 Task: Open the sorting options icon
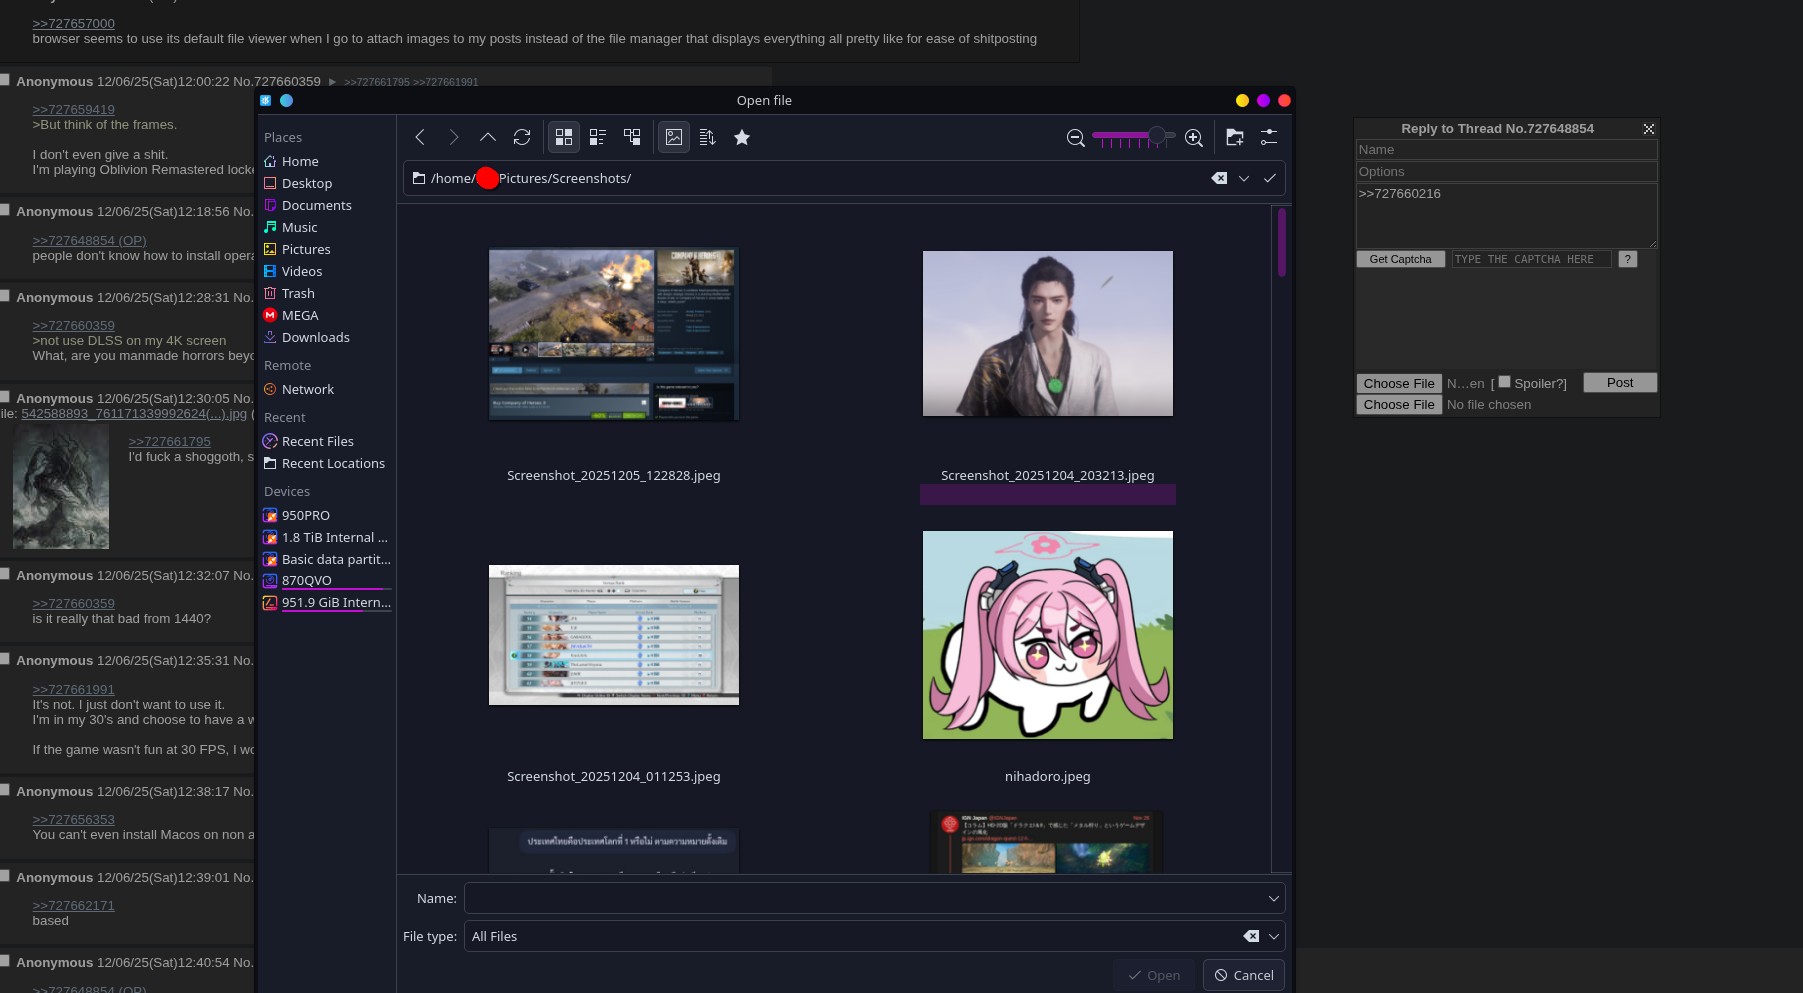[708, 138]
